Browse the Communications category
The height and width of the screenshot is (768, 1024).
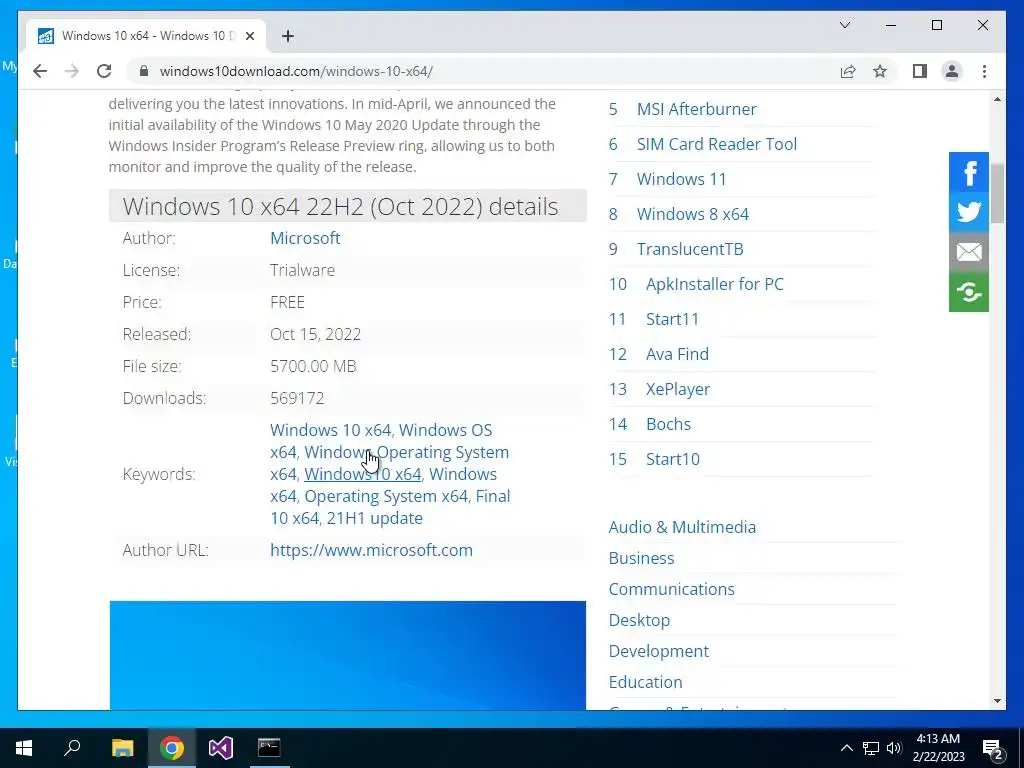(671, 589)
